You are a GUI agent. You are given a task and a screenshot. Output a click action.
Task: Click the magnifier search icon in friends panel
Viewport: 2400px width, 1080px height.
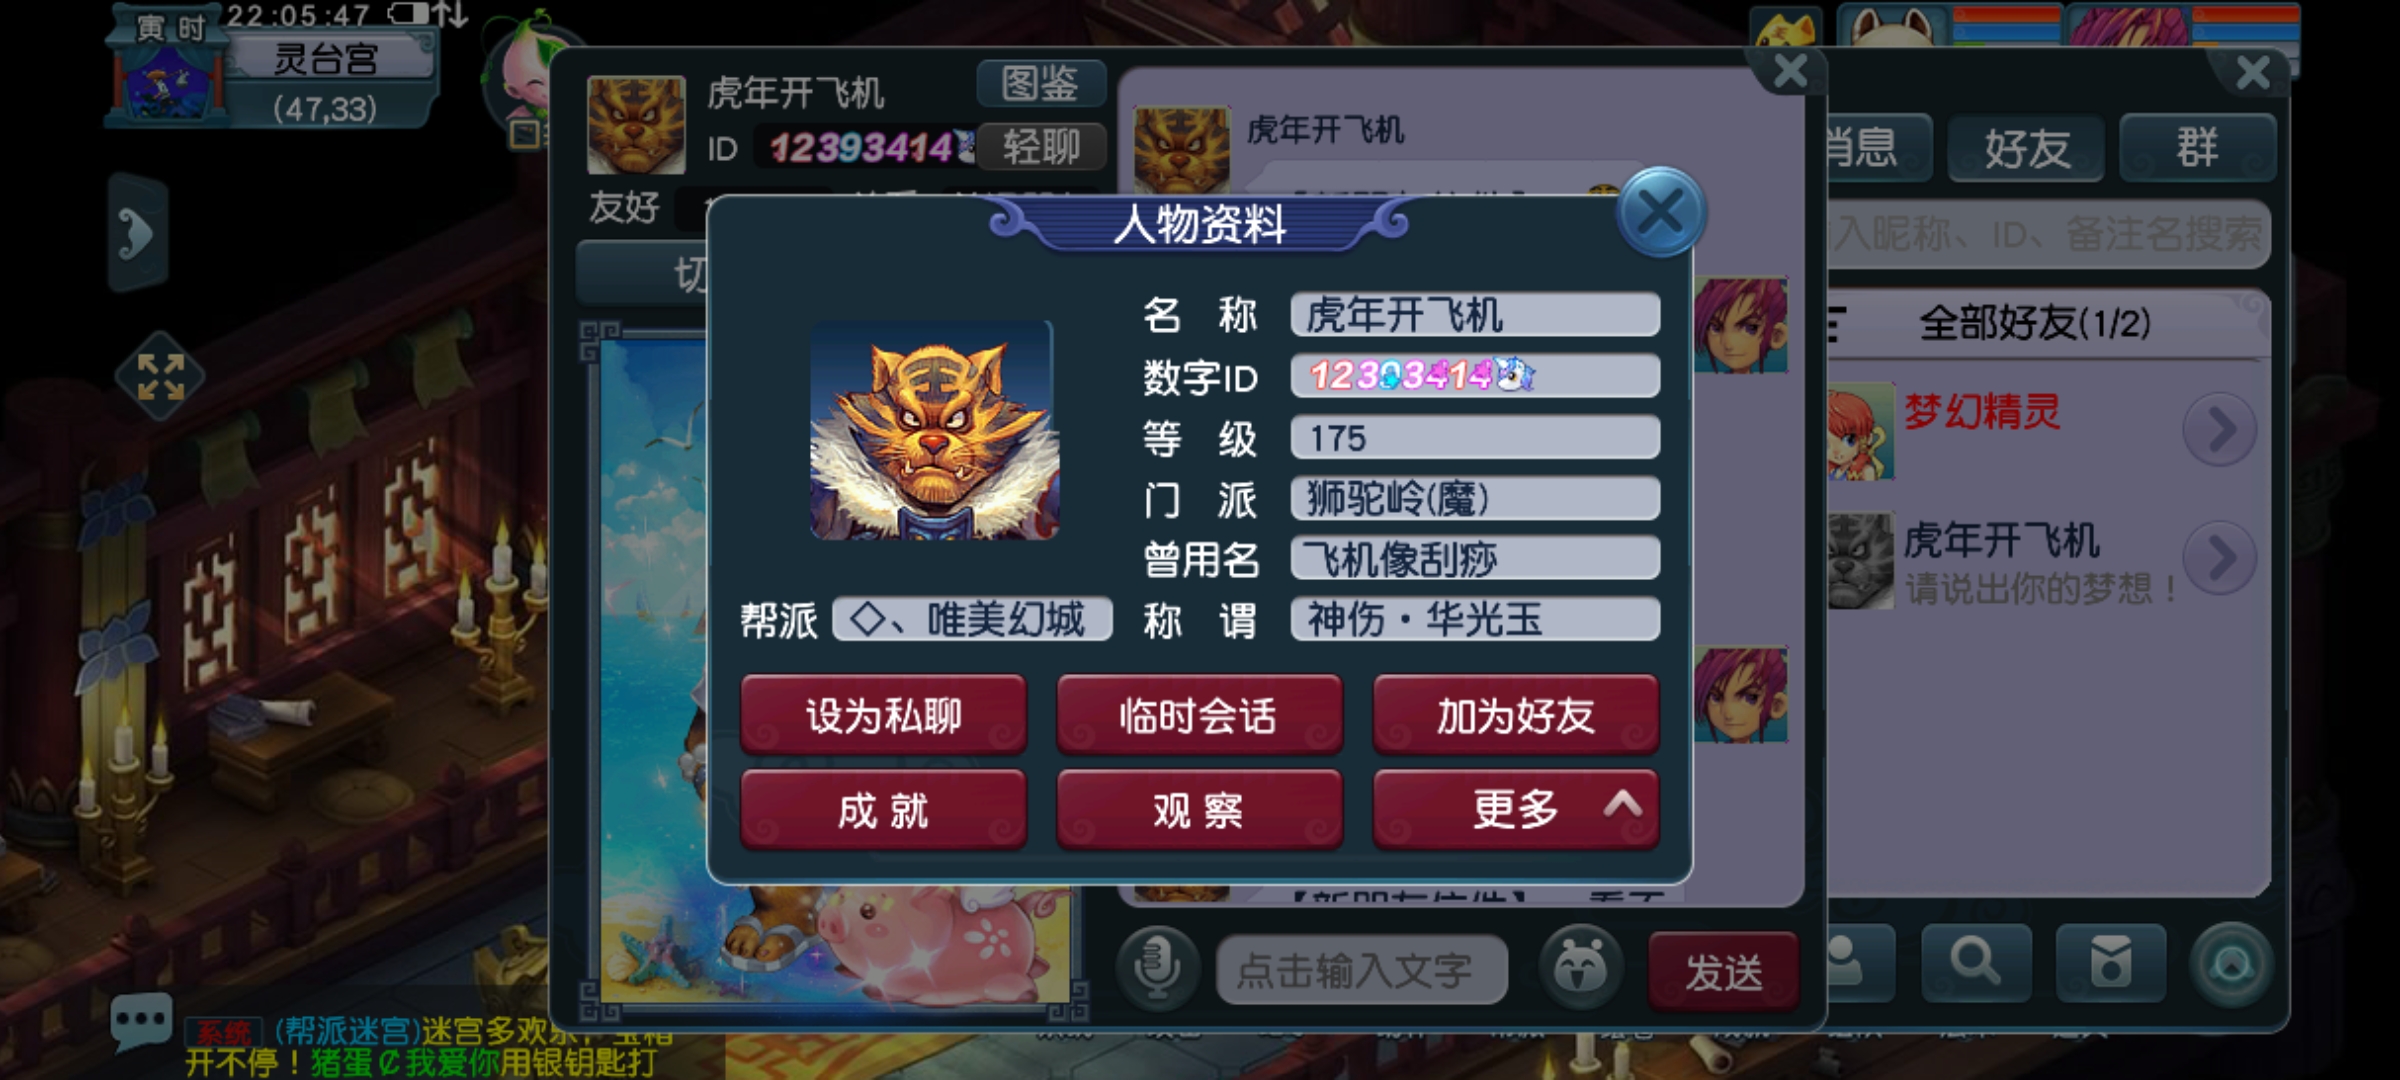(1976, 962)
